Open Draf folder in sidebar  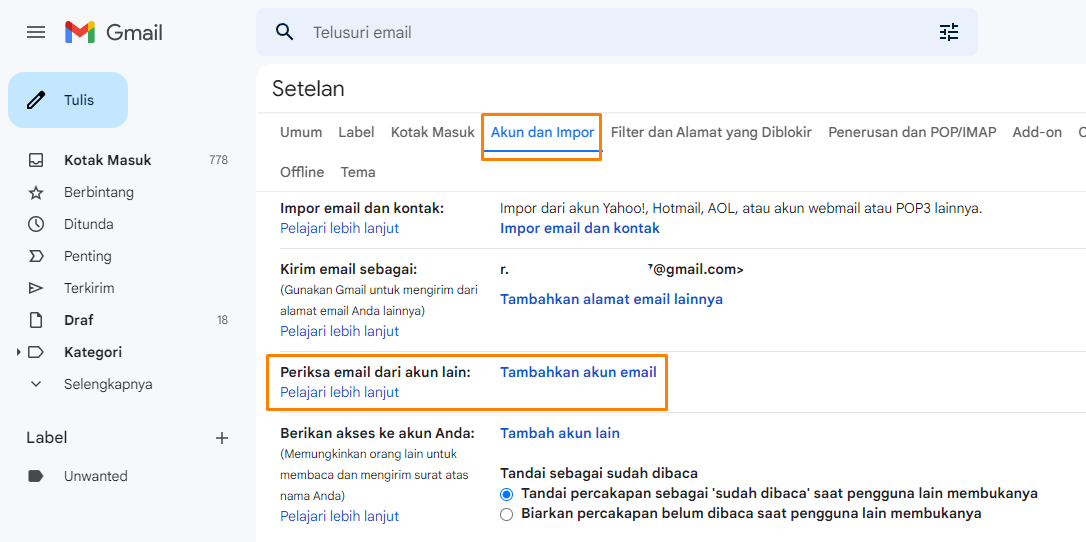(78, 320)
